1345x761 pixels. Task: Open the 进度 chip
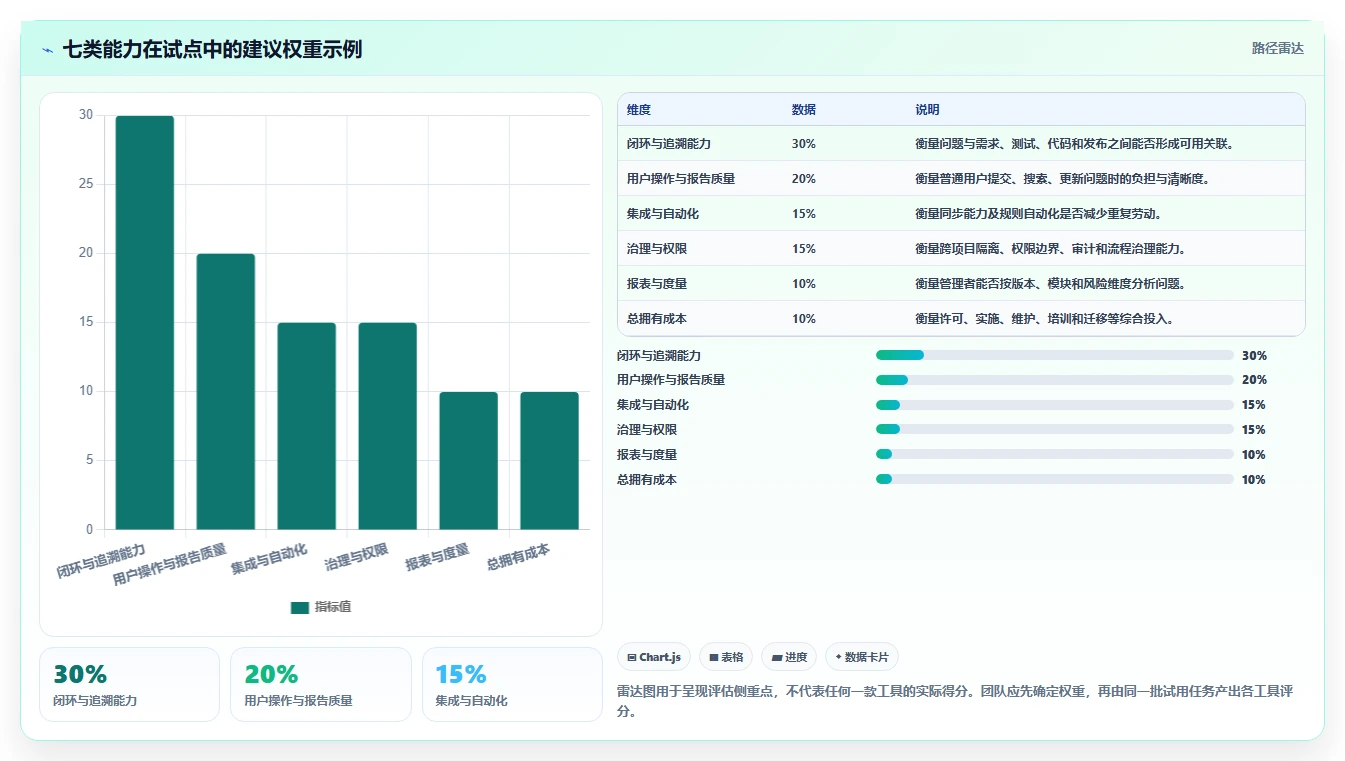789,657
